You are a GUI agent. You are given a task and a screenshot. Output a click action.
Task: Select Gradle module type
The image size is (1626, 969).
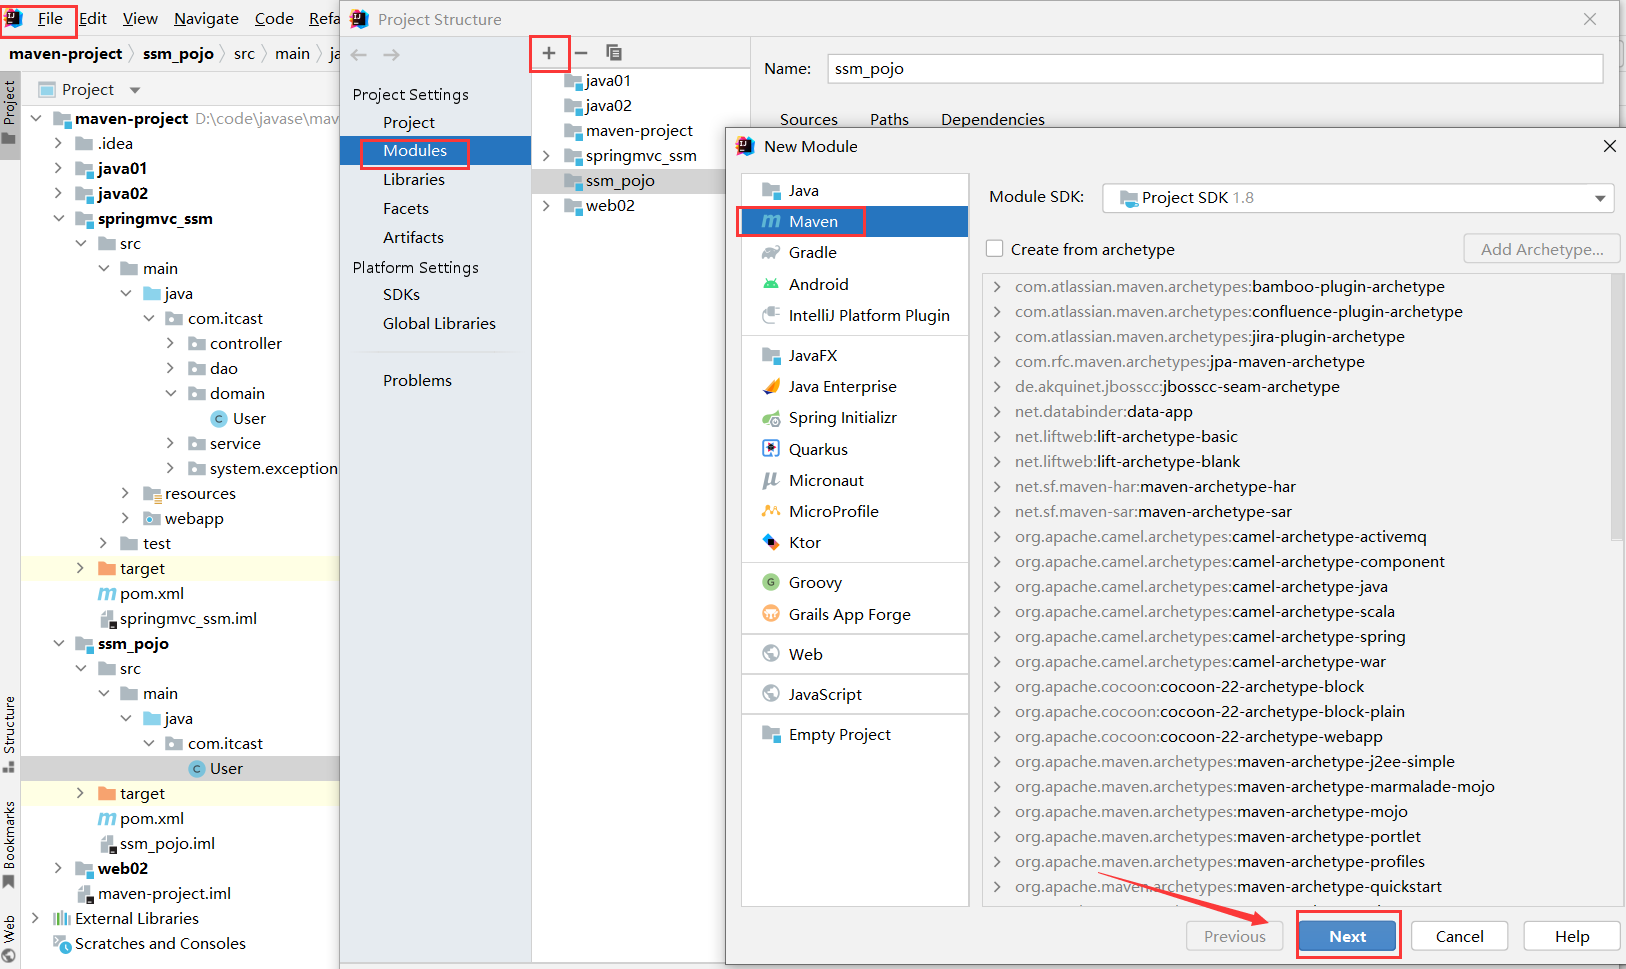tap(855, 252)
